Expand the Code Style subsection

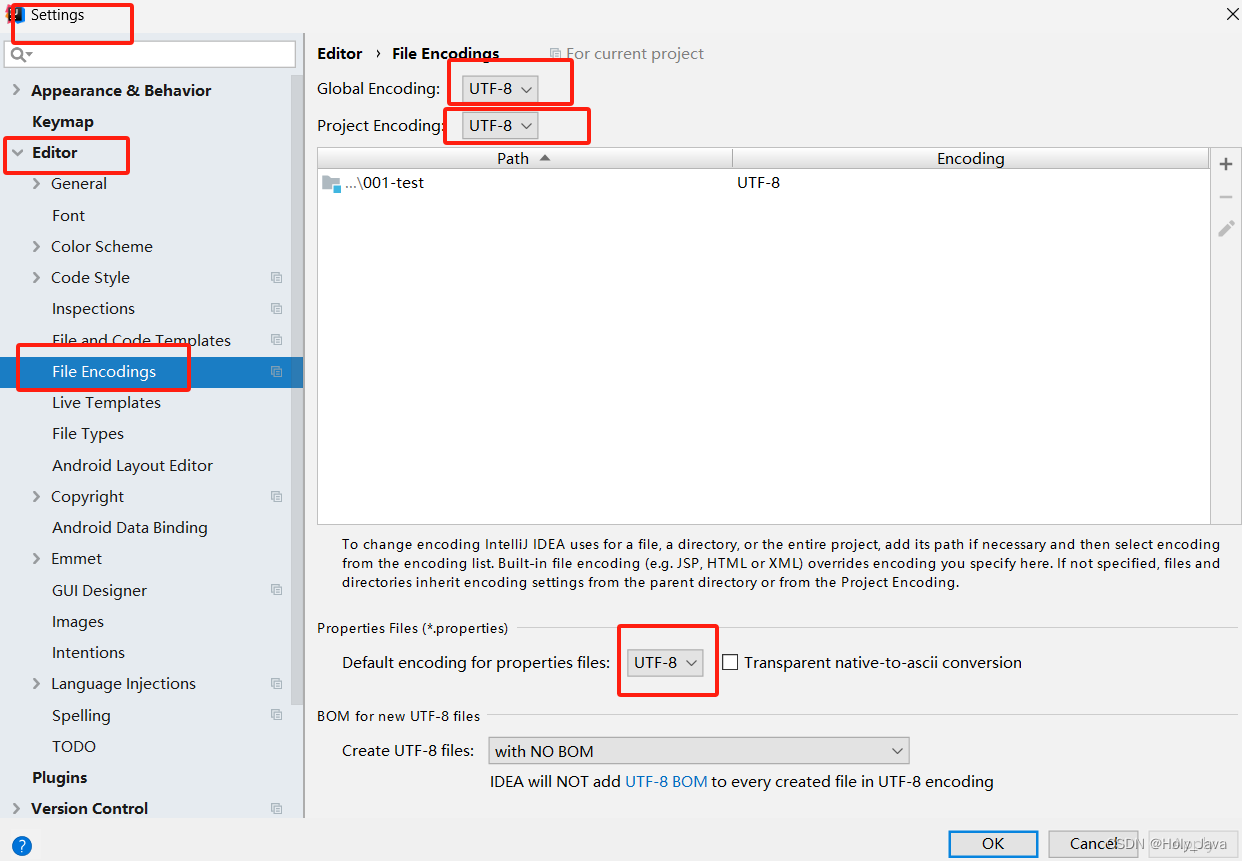pos(37,278)
